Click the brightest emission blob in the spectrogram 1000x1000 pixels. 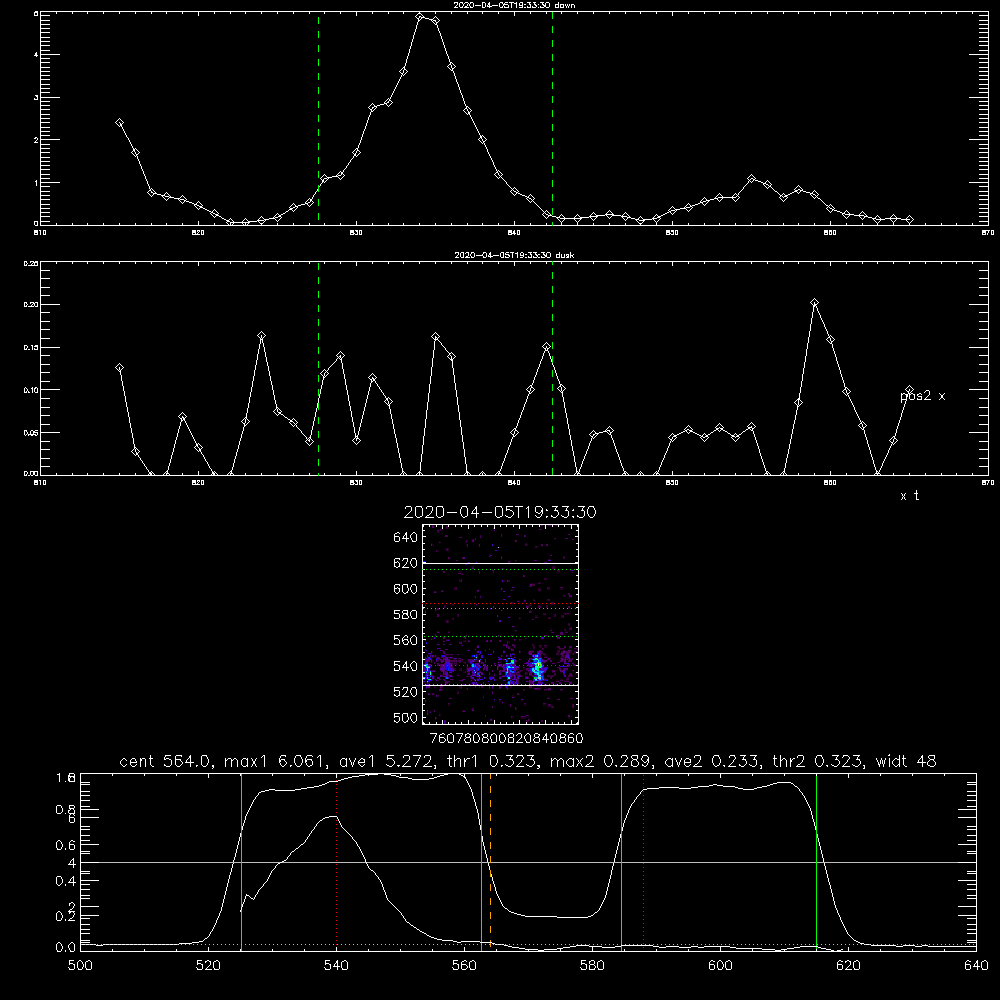click(538, 666)
